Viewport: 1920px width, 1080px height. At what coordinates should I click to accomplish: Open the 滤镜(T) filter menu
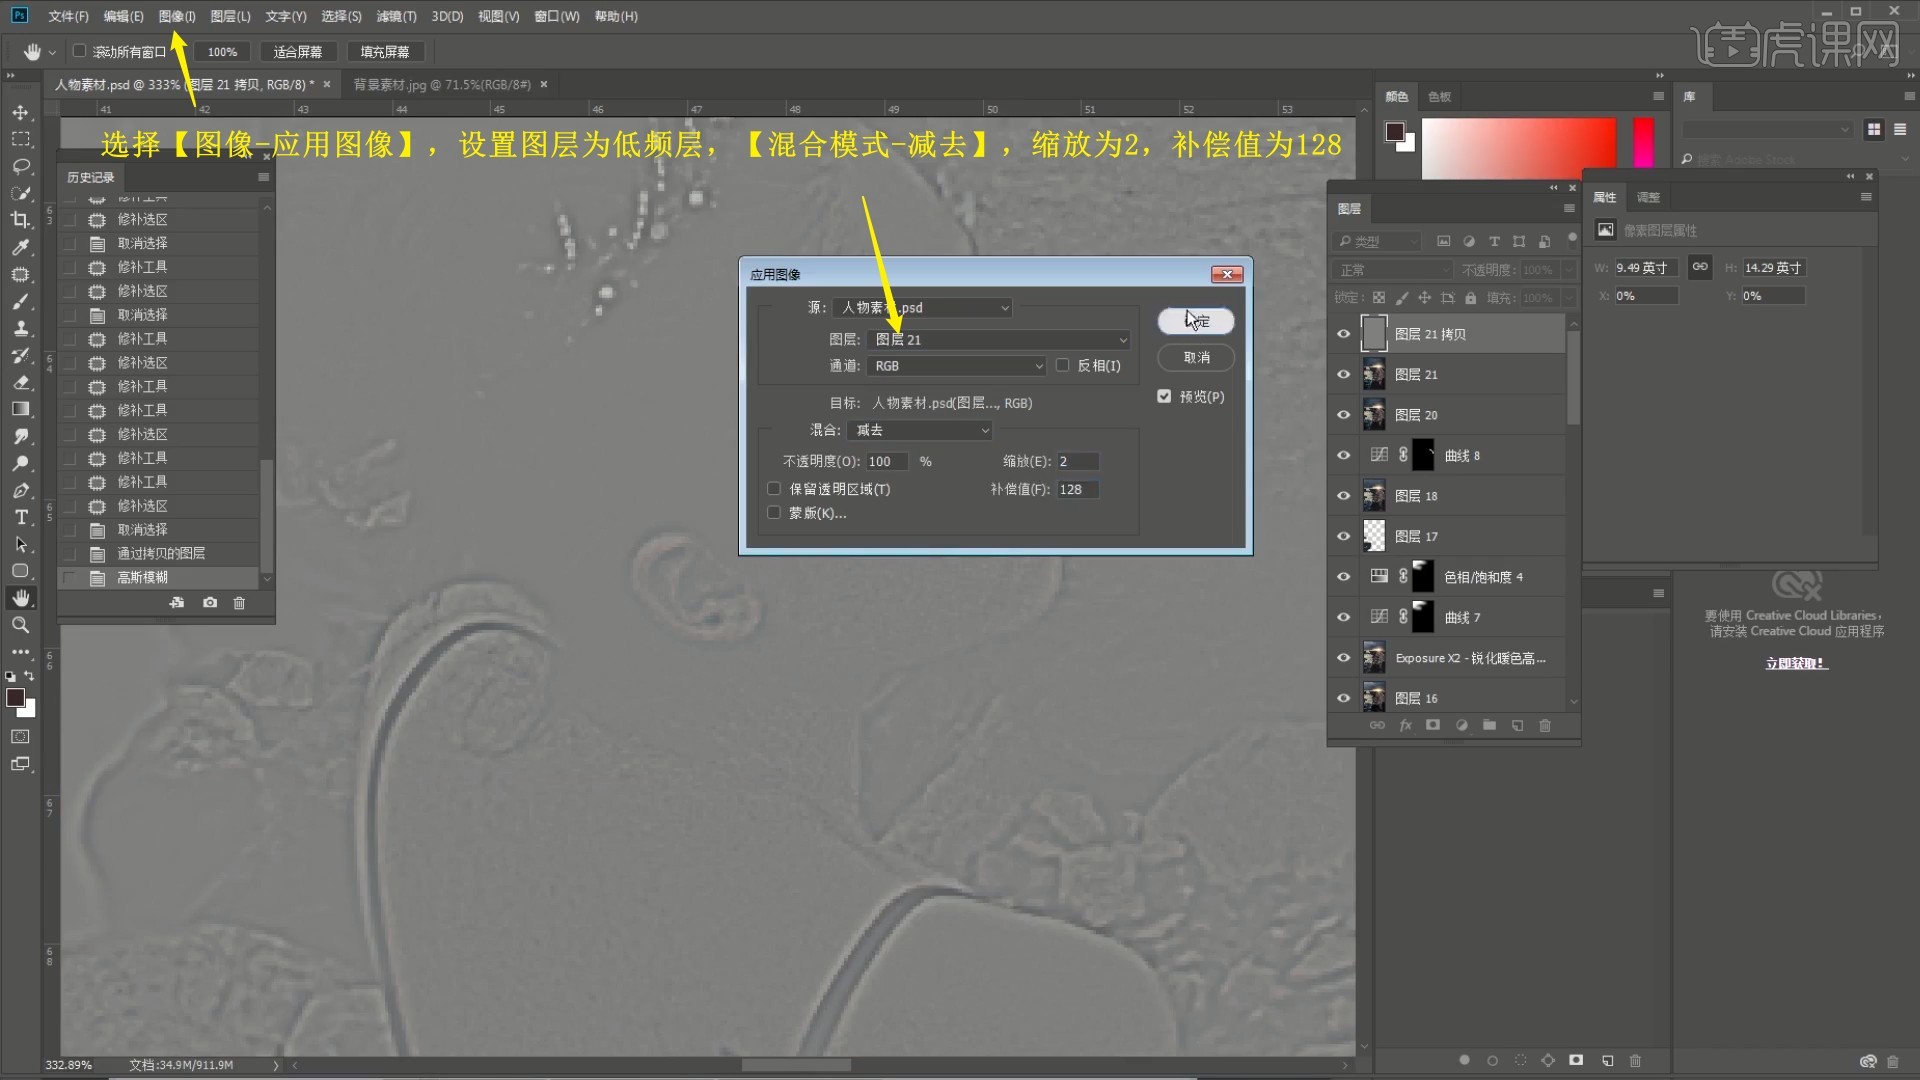(x=396, y=16)
